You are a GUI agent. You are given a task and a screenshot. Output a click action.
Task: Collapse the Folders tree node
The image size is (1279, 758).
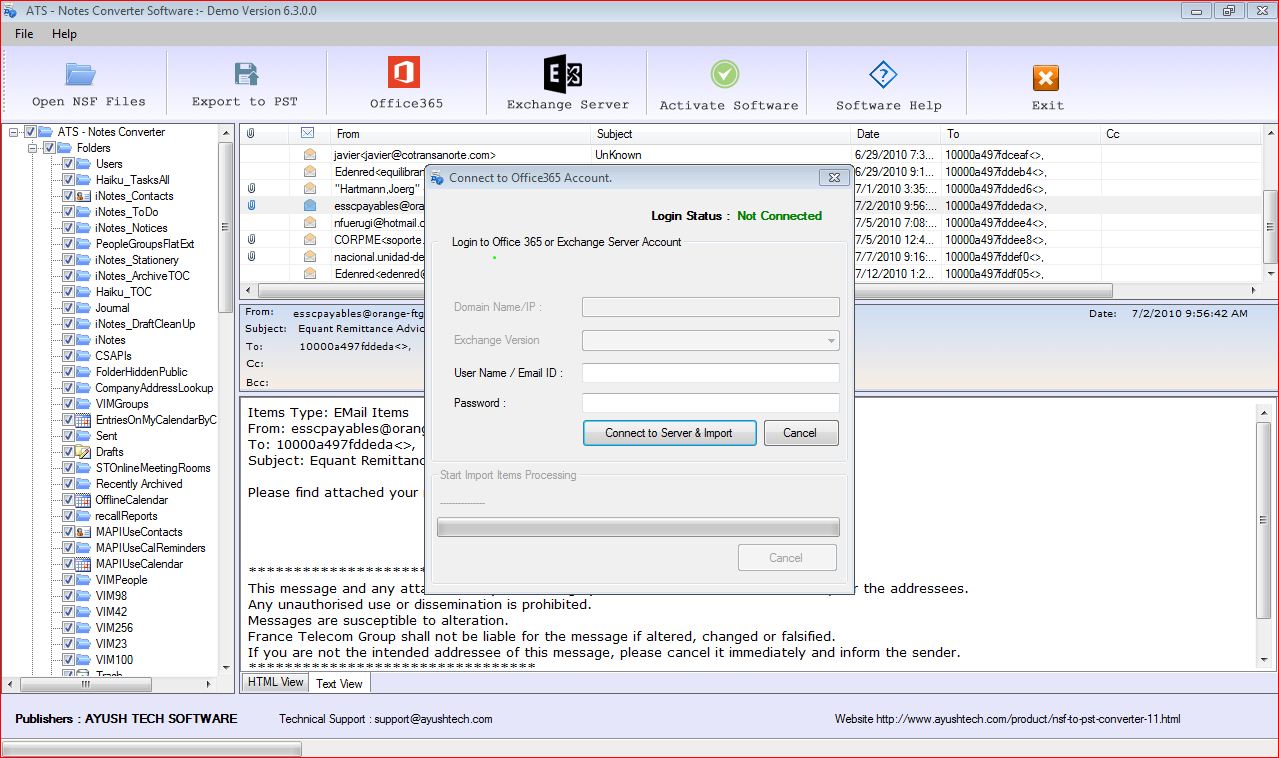(x=33, y=148)
